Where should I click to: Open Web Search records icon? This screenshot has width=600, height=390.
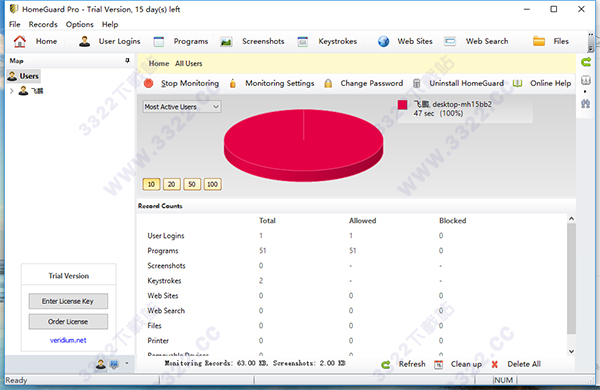click(x=450, y=41)
